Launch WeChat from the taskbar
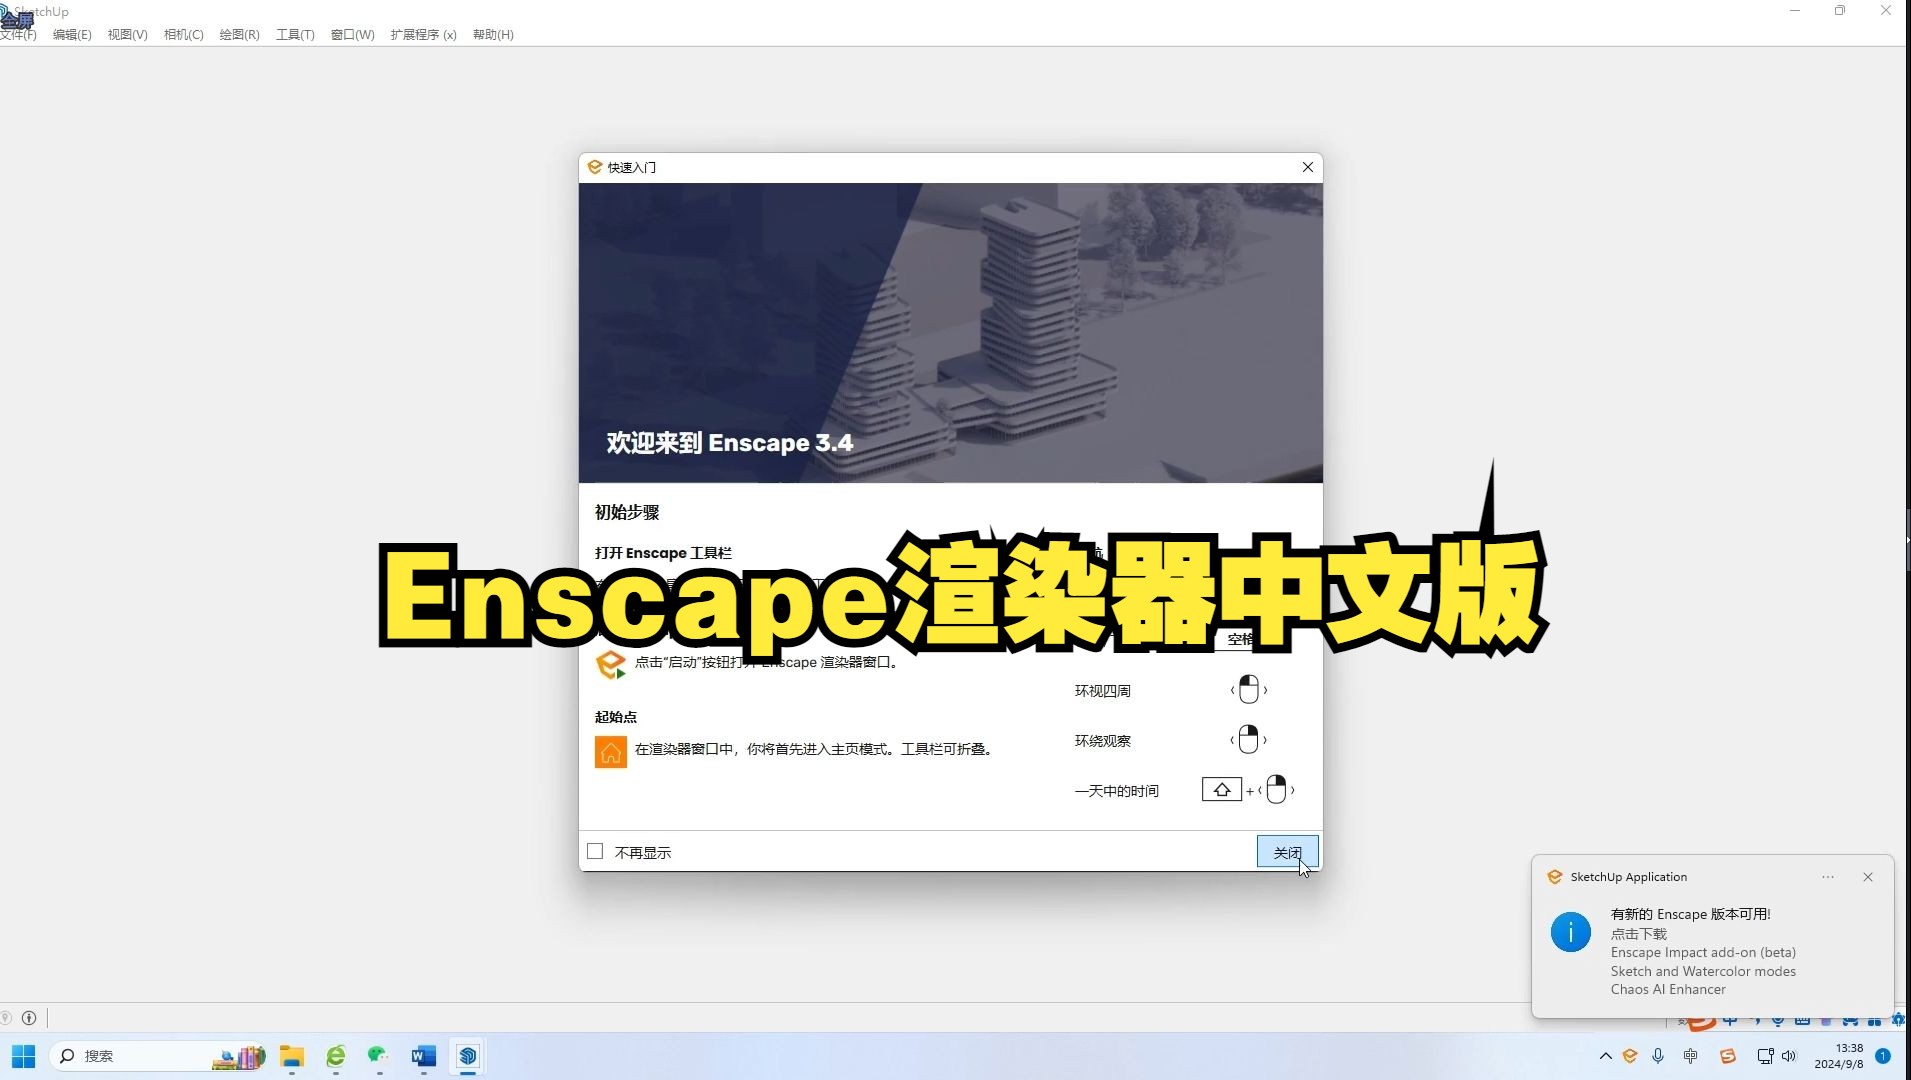 pyautogui.click(x=378, y=1055)
